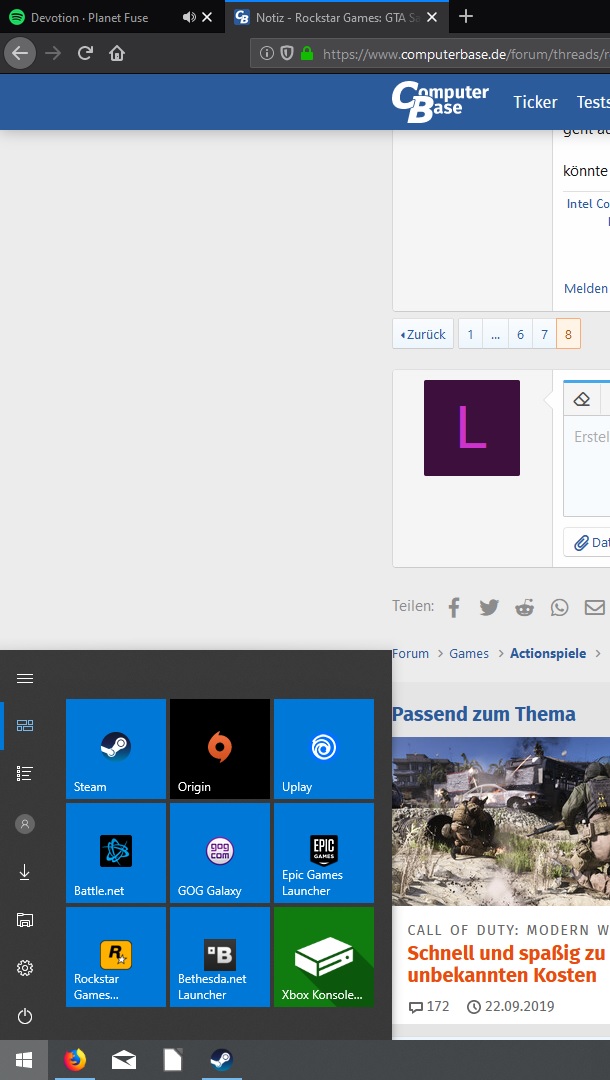Image resolution: width=610 pixels, height=1080 pixels.
Task: Launch the Epic Games Launcher tile
Action: click(x=324, y=853)
